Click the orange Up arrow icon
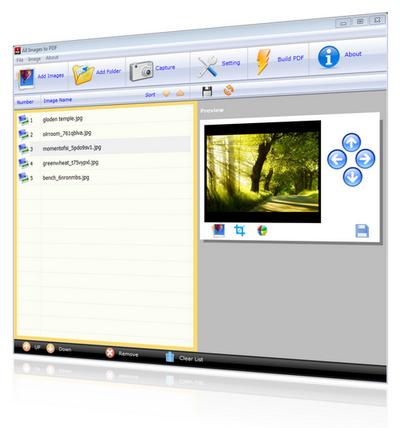The height and width of the screenshot is (428, 400). point(26,347)
